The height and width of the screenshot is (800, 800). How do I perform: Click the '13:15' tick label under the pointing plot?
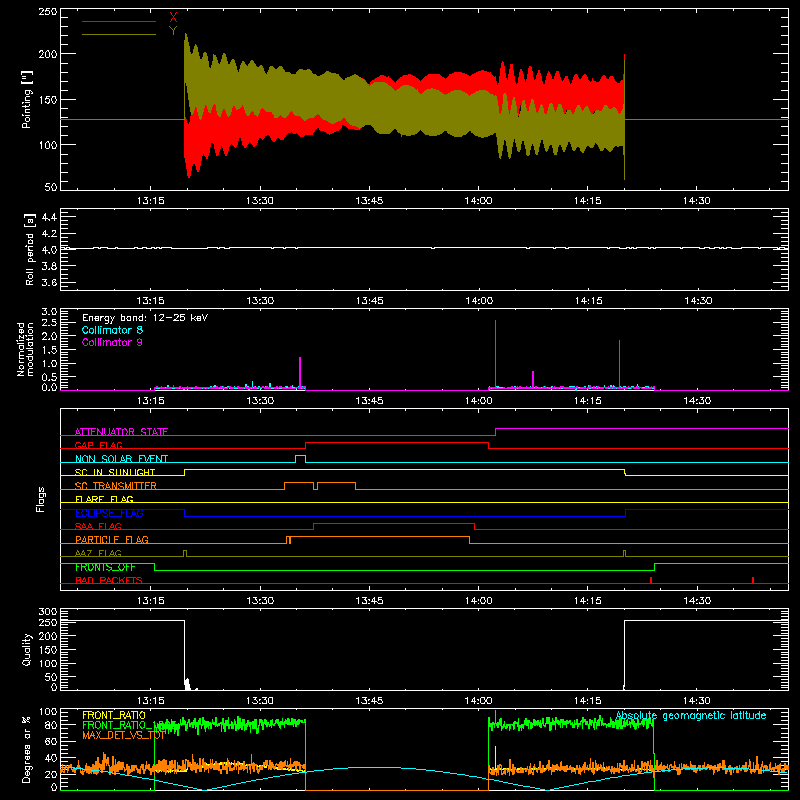pos(151,201)
